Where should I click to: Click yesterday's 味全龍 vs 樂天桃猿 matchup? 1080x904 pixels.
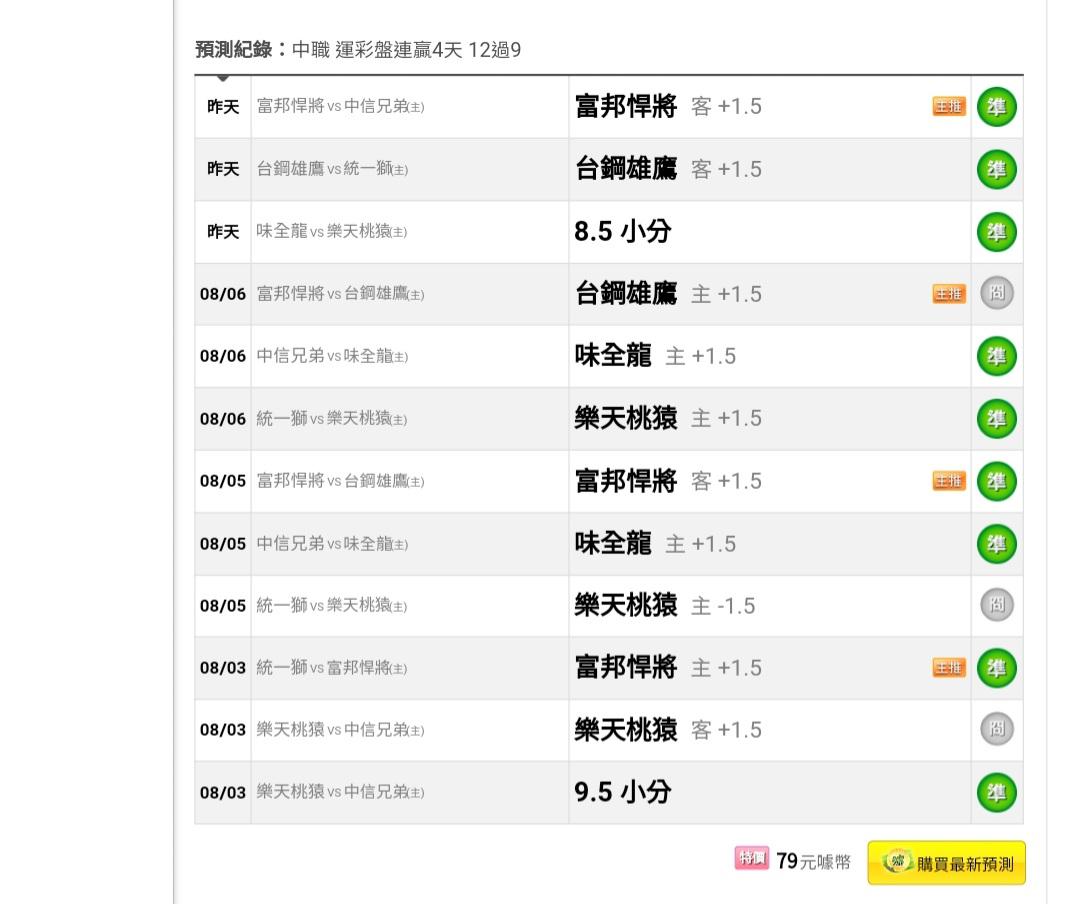[331, 232]
